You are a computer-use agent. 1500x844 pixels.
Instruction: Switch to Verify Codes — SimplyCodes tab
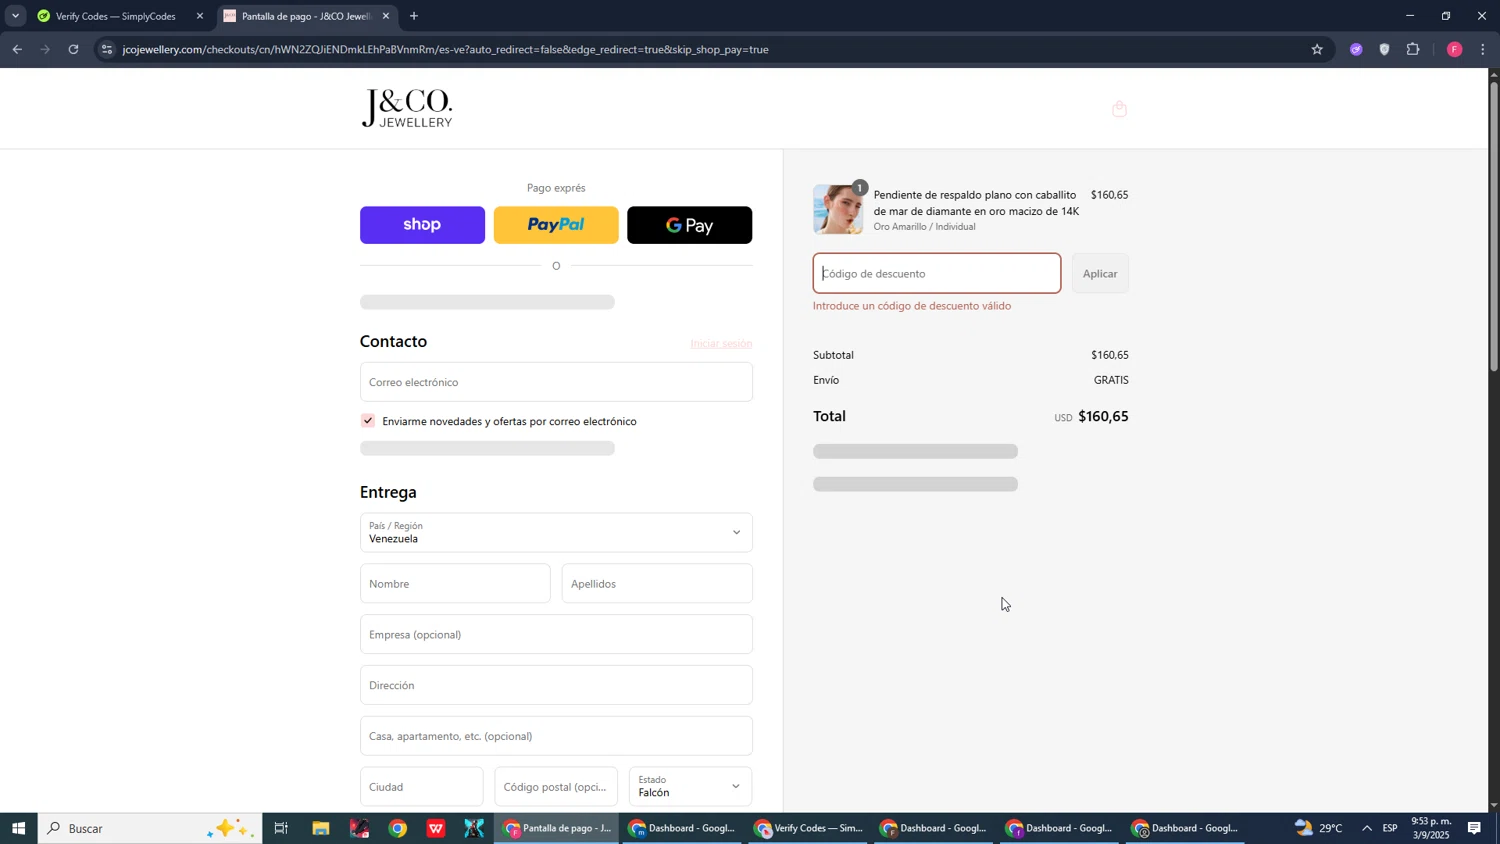click(115, 16)
